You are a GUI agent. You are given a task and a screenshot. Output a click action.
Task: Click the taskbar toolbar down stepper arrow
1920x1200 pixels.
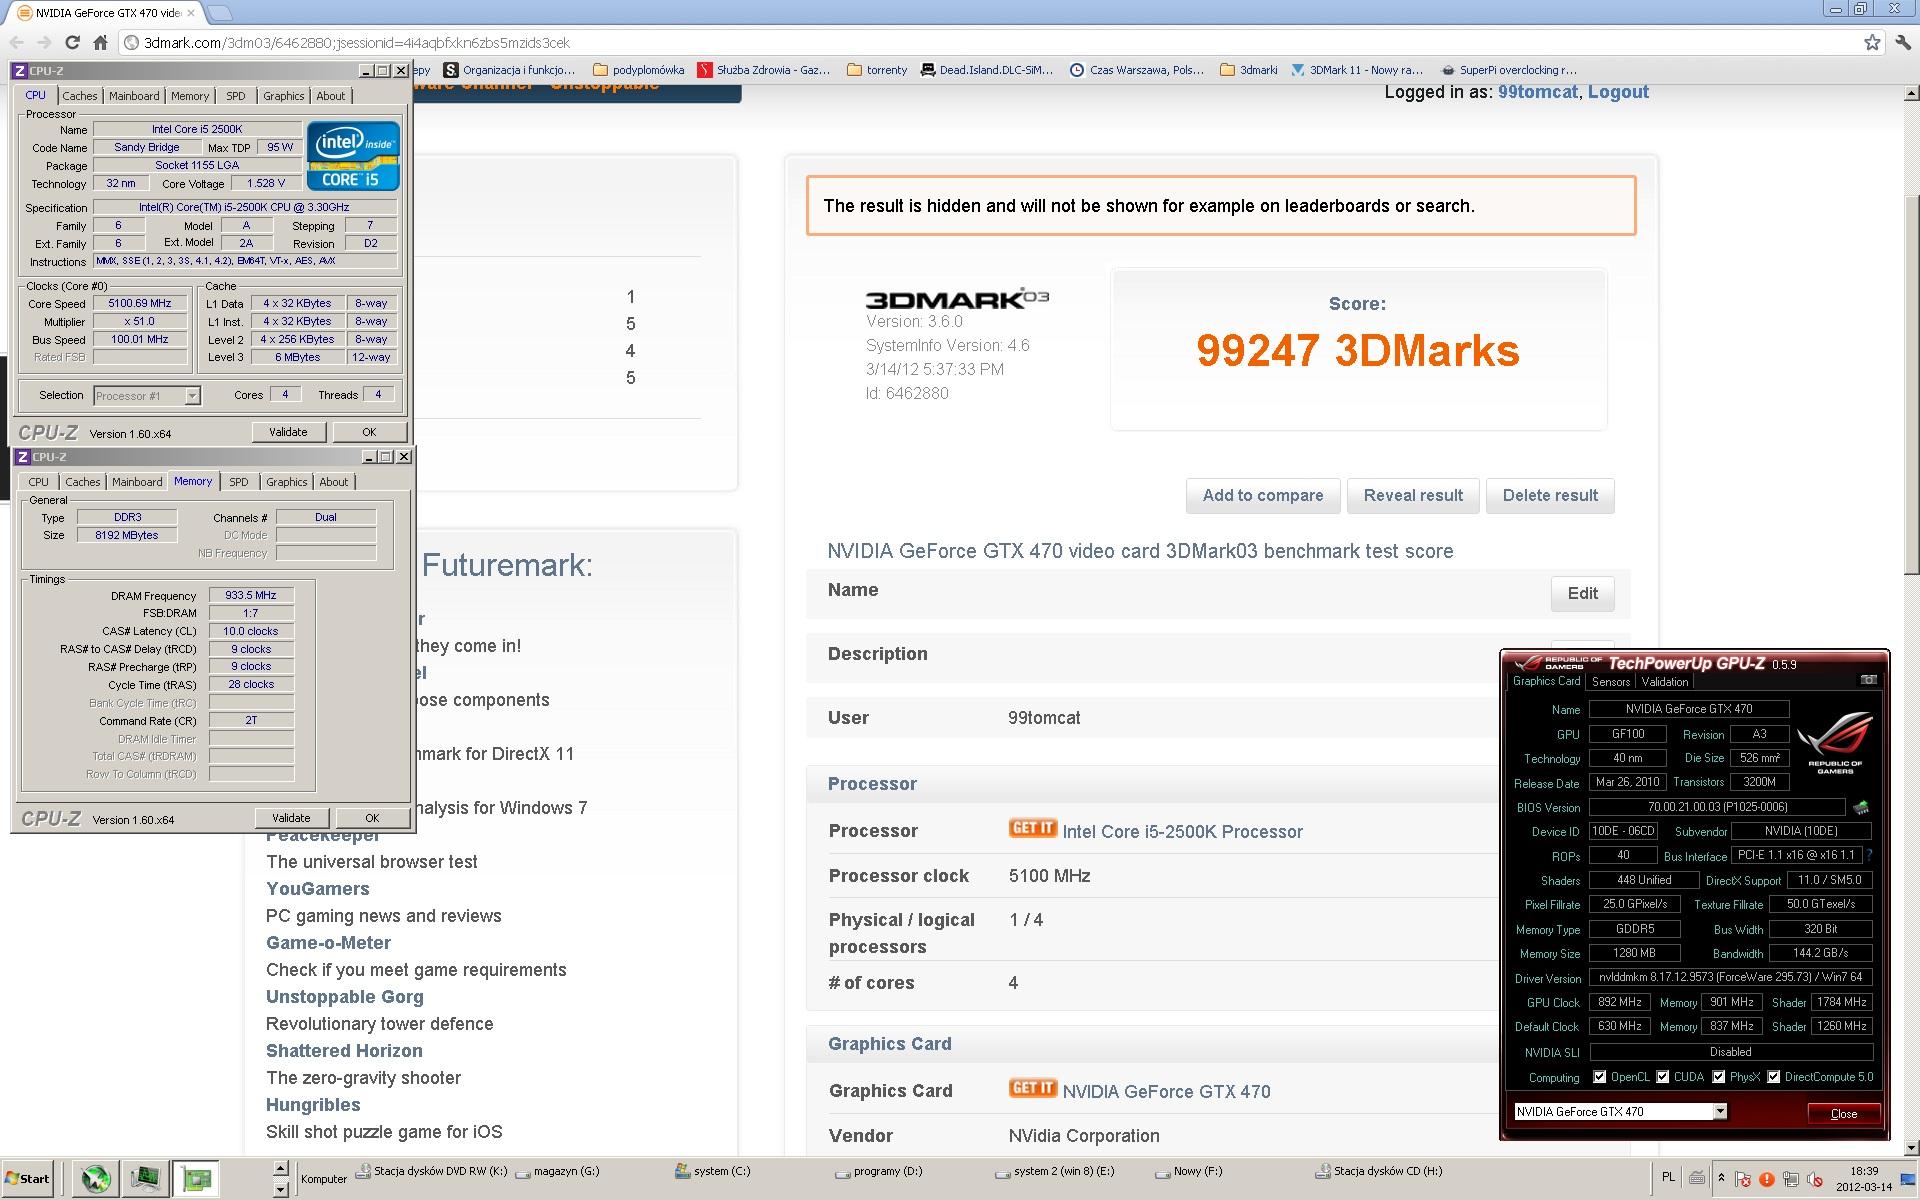pos(281,1189)
